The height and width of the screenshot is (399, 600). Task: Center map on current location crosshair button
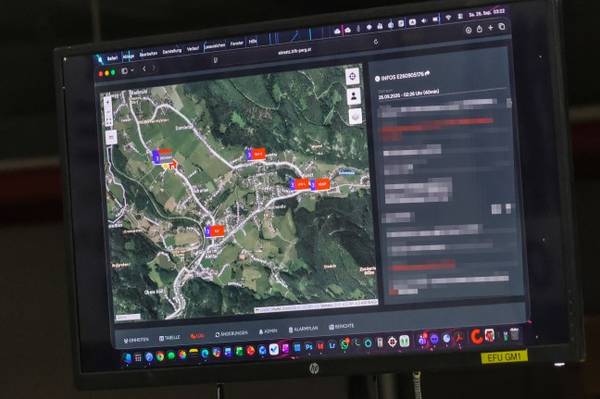click(x=353, y=77)
